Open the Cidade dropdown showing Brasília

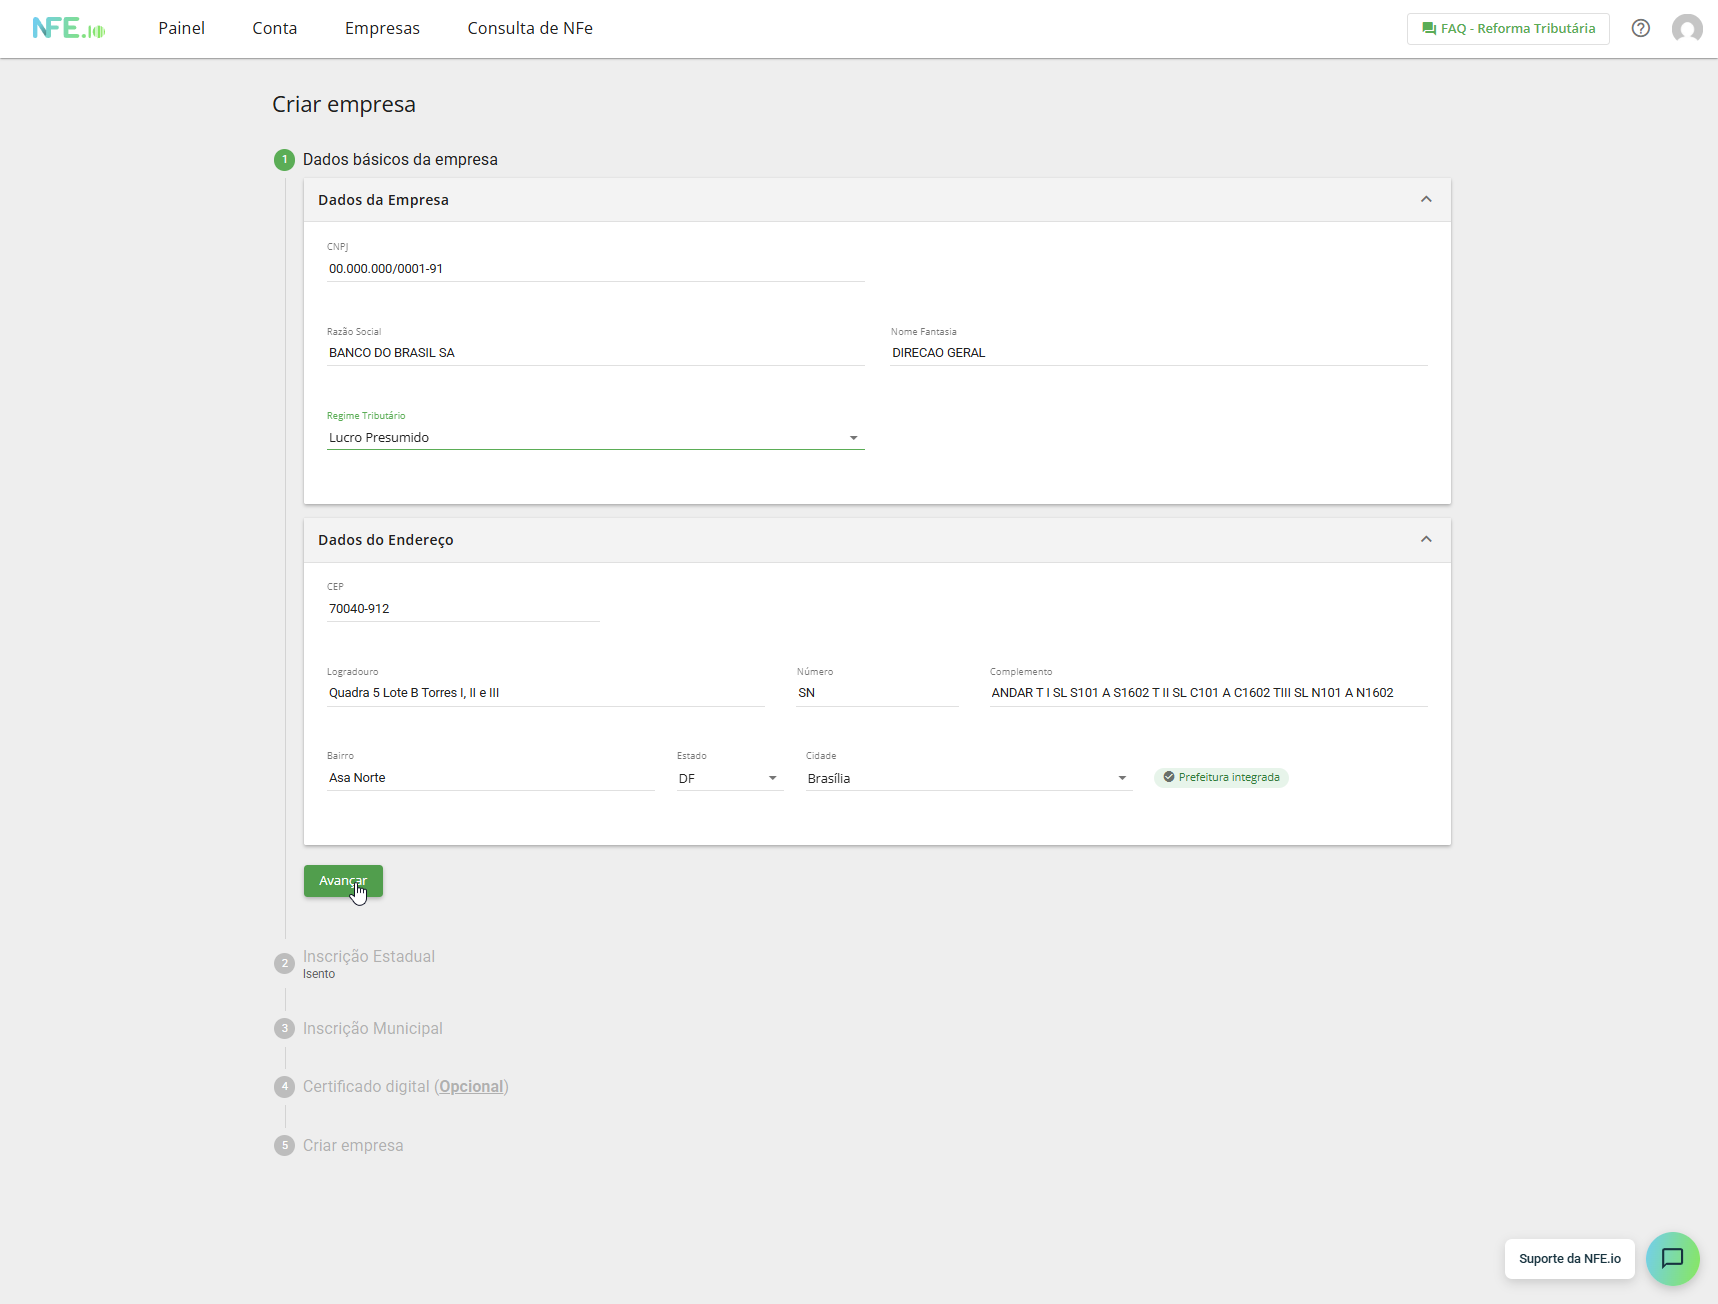click(968, 778)
